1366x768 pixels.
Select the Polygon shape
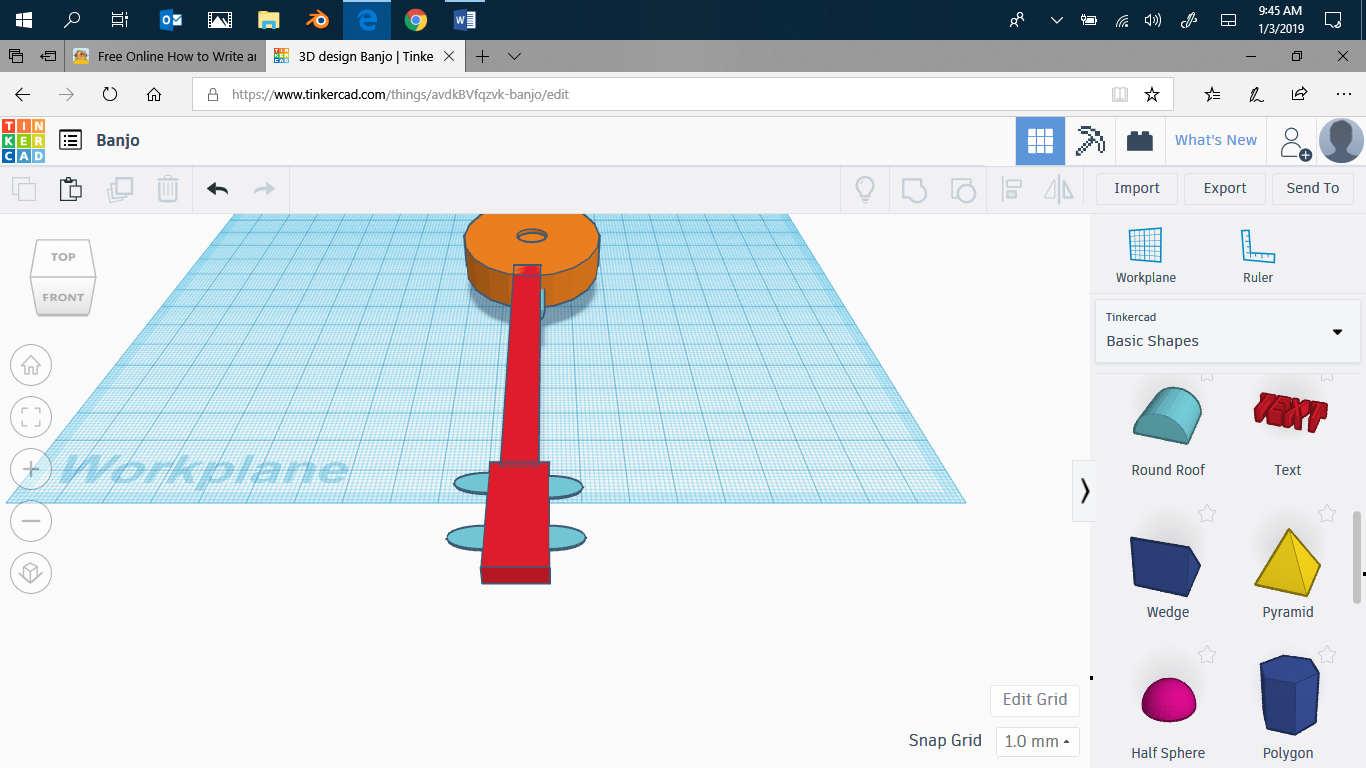pos(1288,708)
